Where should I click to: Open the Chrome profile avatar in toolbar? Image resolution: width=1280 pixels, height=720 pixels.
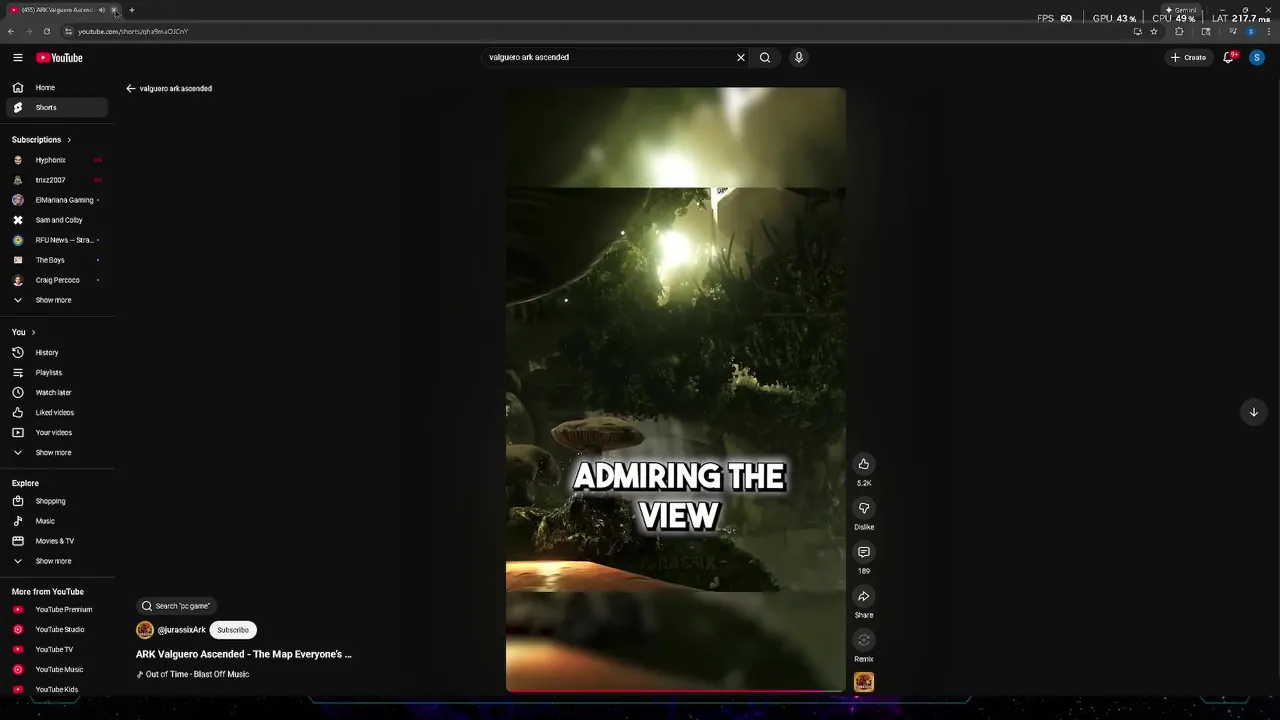click(x=1250, y=31)
